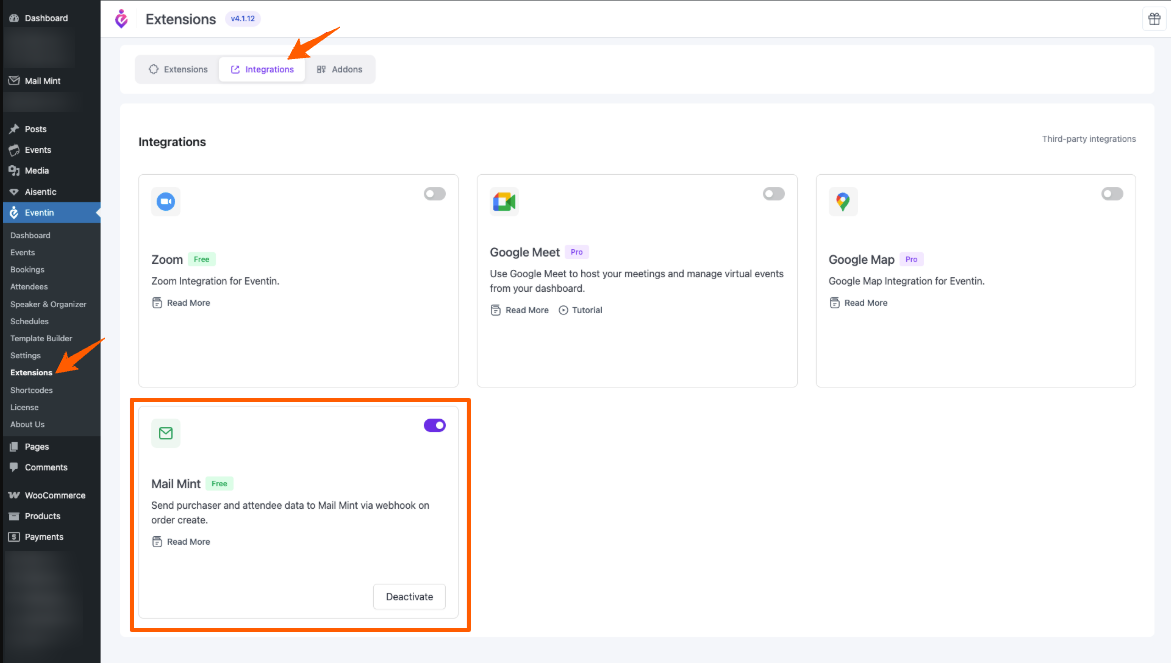Open Speaker & Organizer submenu item
Image resolution: width=1171 pixels, height=663 pixels.
[49, 304]
